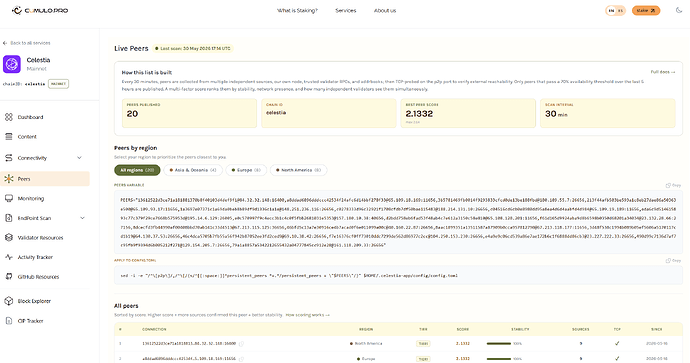Open Monitoring sidebar icon
The width and height of the screenshot is (690, 363).
[9, 198]
